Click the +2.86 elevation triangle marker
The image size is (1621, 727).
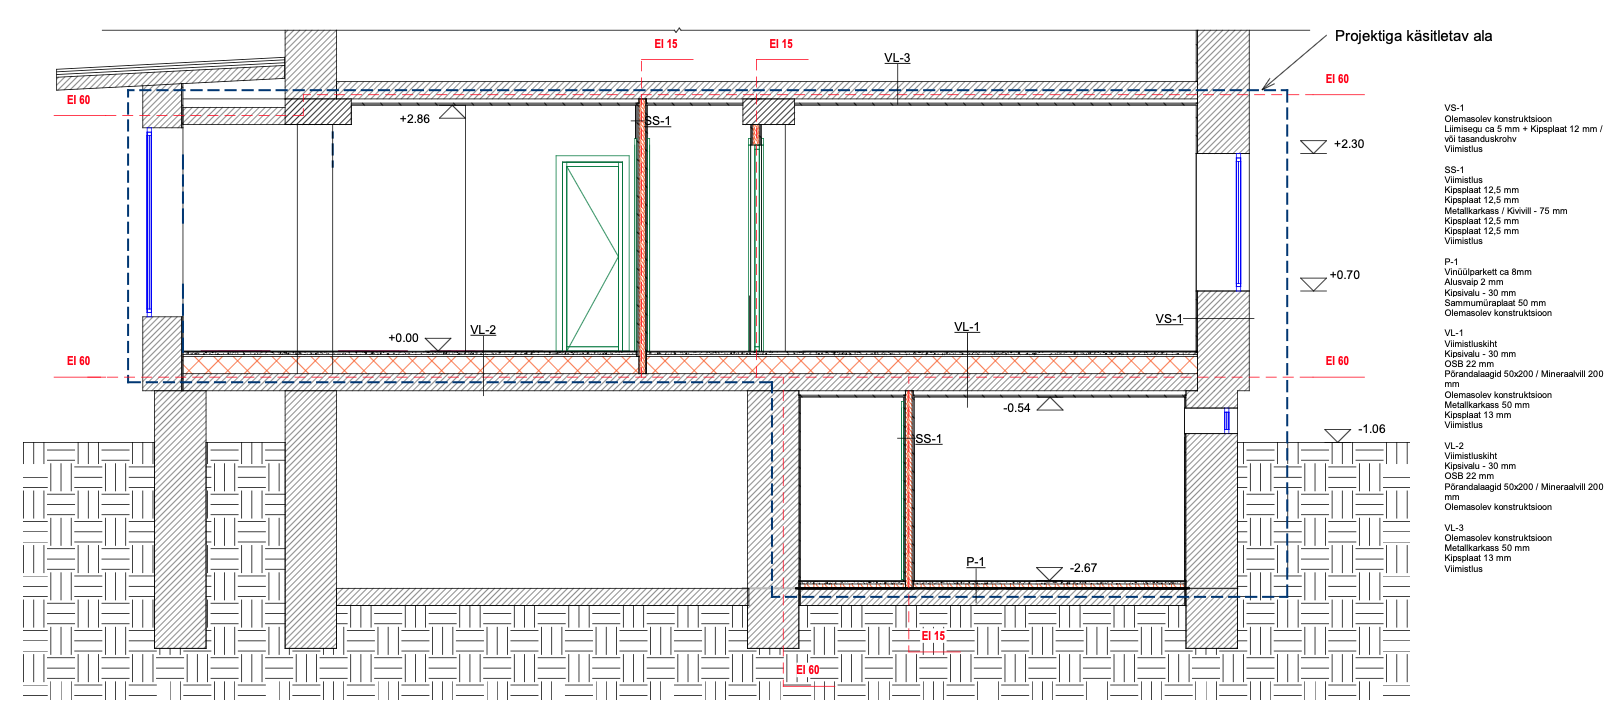(452, 113)
